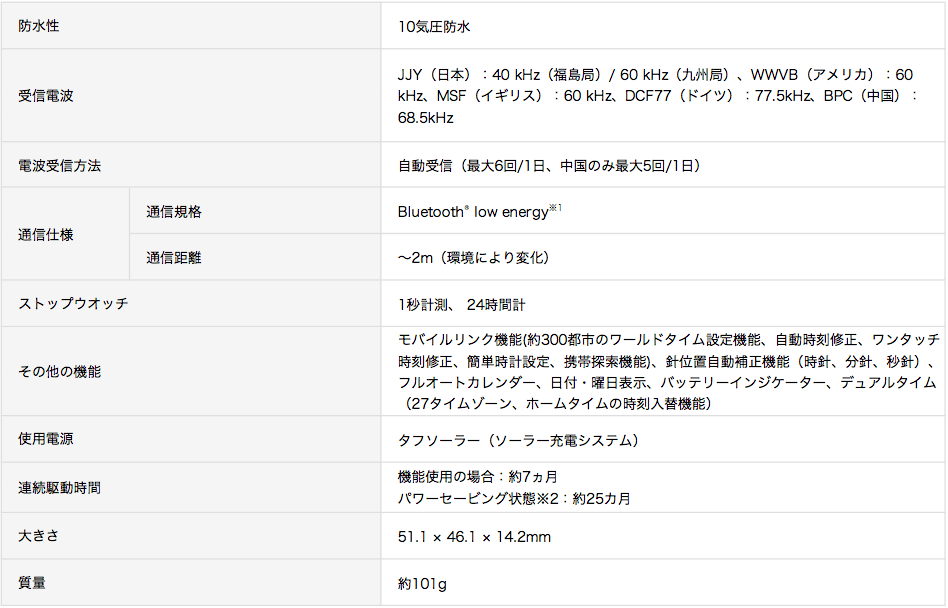The image size is (948, 608).
Task: Click the ストップウオッチ row label
Action: coord(73,303)
